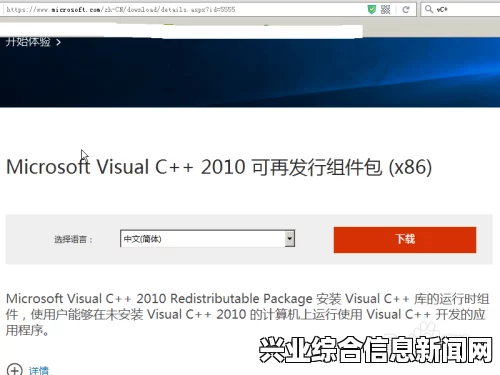The width and height of the screenshot is (500, 375).
Task: Click the chevron arrow after 开始体验
Action: tap(58, 42)
